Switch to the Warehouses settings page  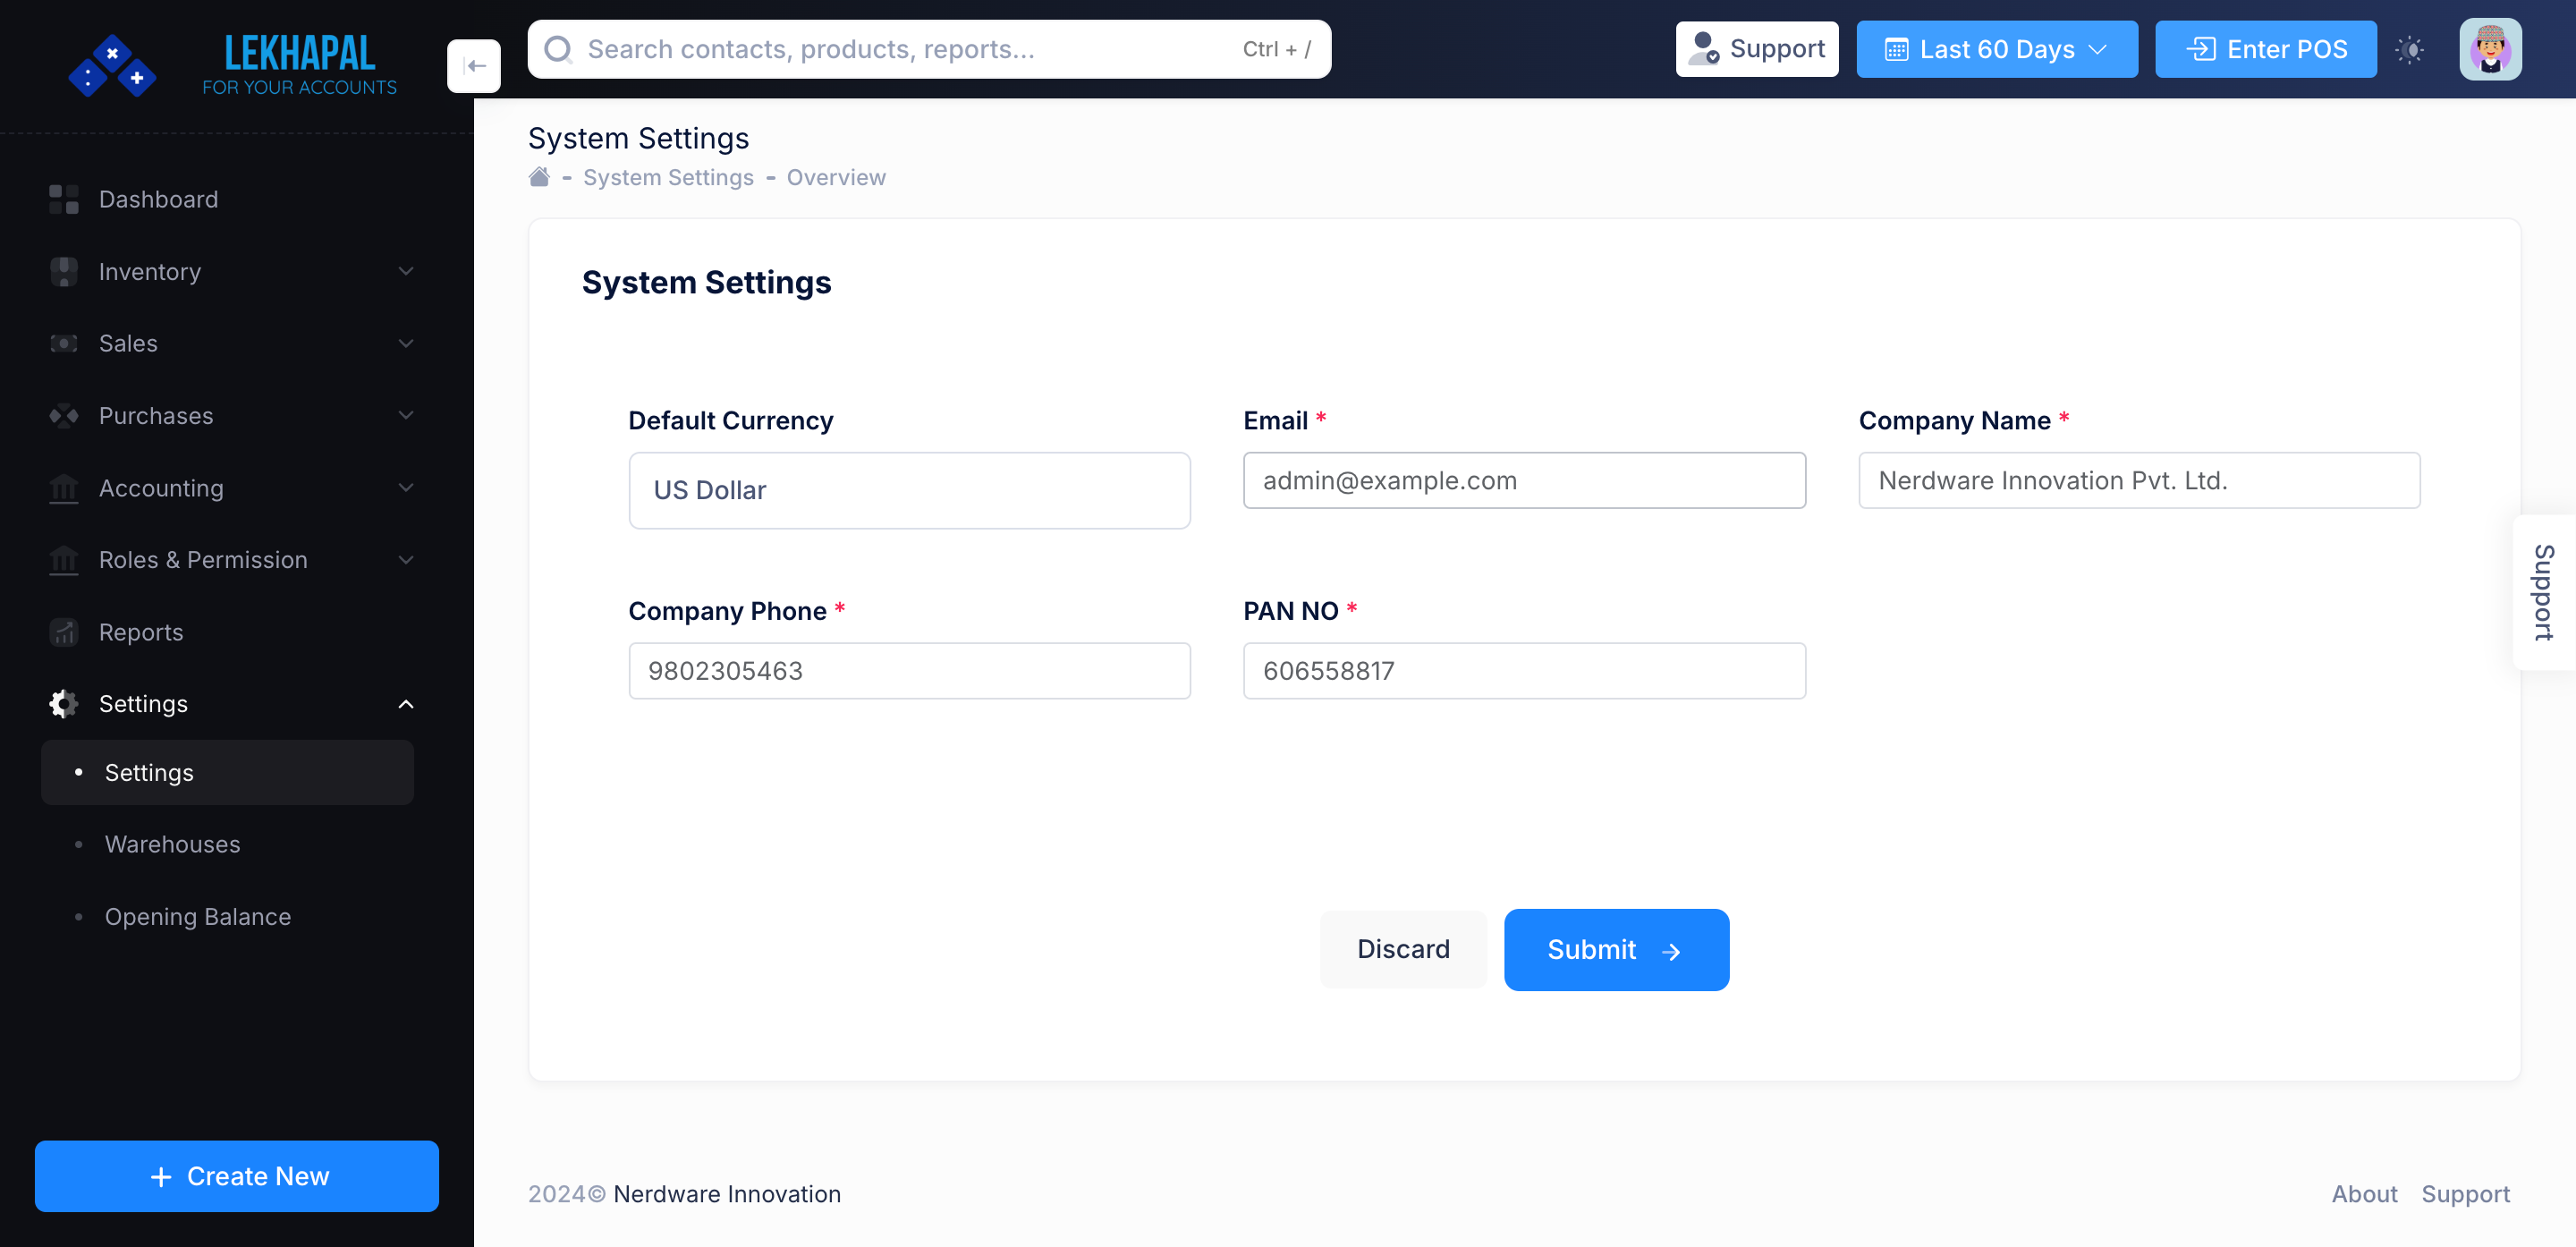coord(172,844)
